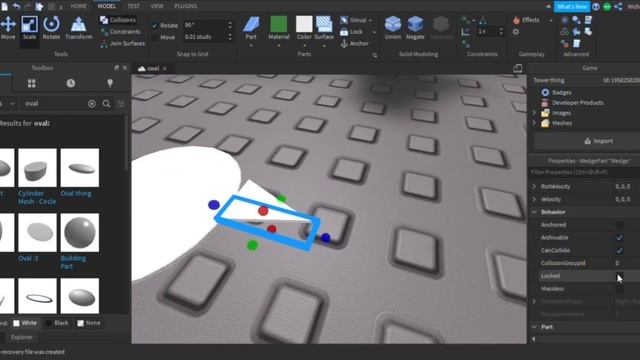The image size is (640, 360).
Task: Uncheck the CanCollide property
Action: pos(620,250)
